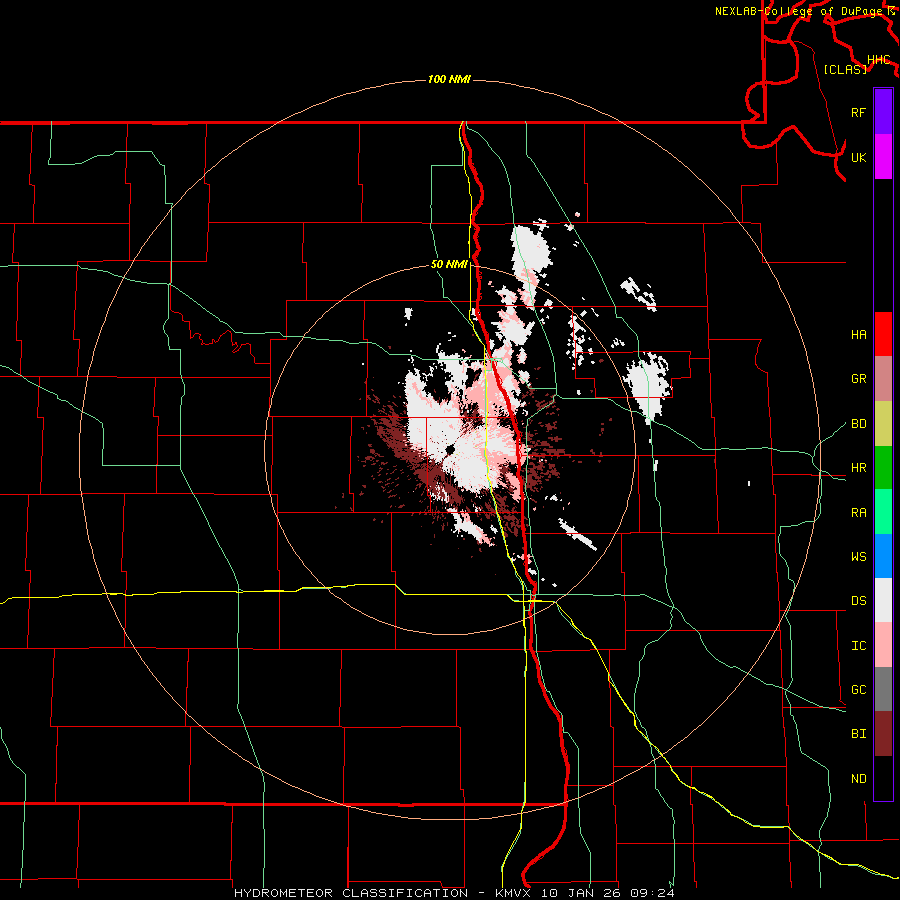
Task: Click the 'BI' legend label
Action: [858, 734]
